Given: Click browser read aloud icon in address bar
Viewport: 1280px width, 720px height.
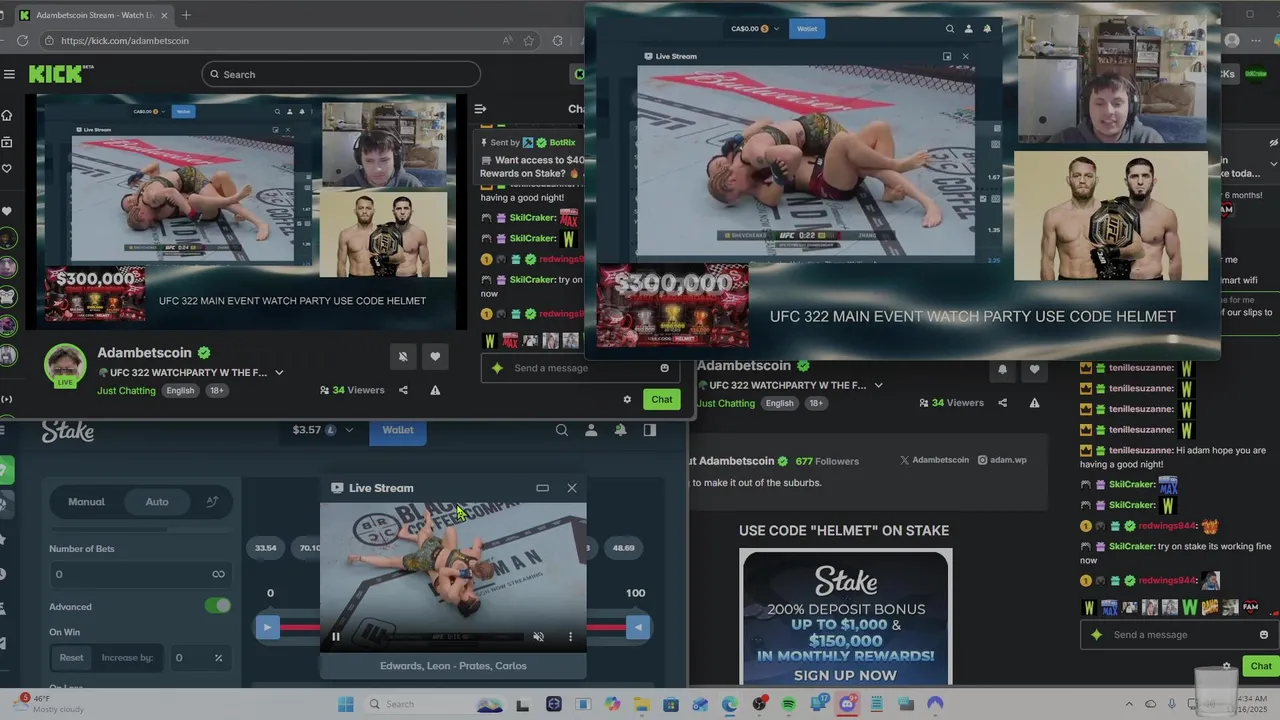Looking at the screenshot, I should pyautogui.click(x=508, y=41).
